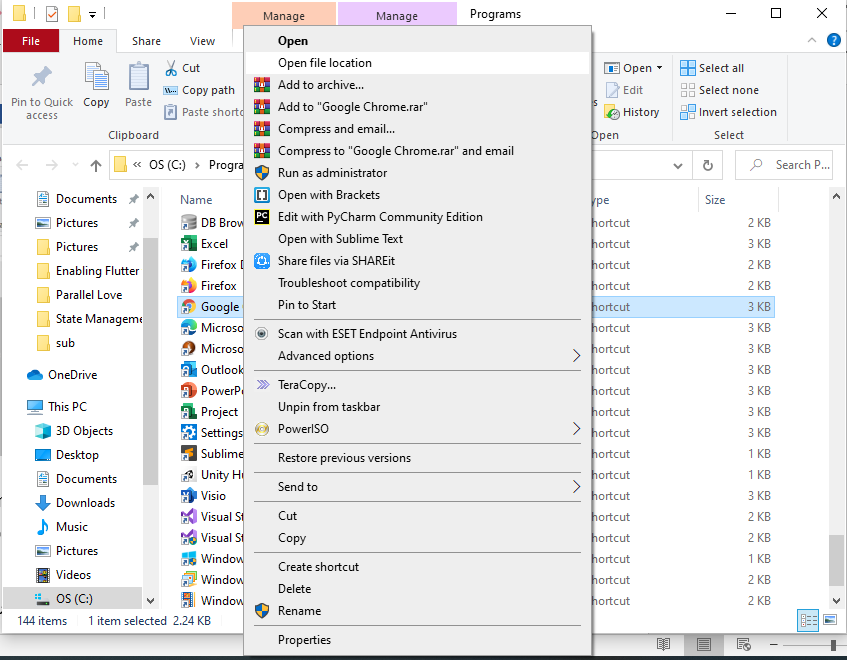This screenshot has height=660, width=847.
Task: Open the View ribbon tab
Action: pos(203,41)
